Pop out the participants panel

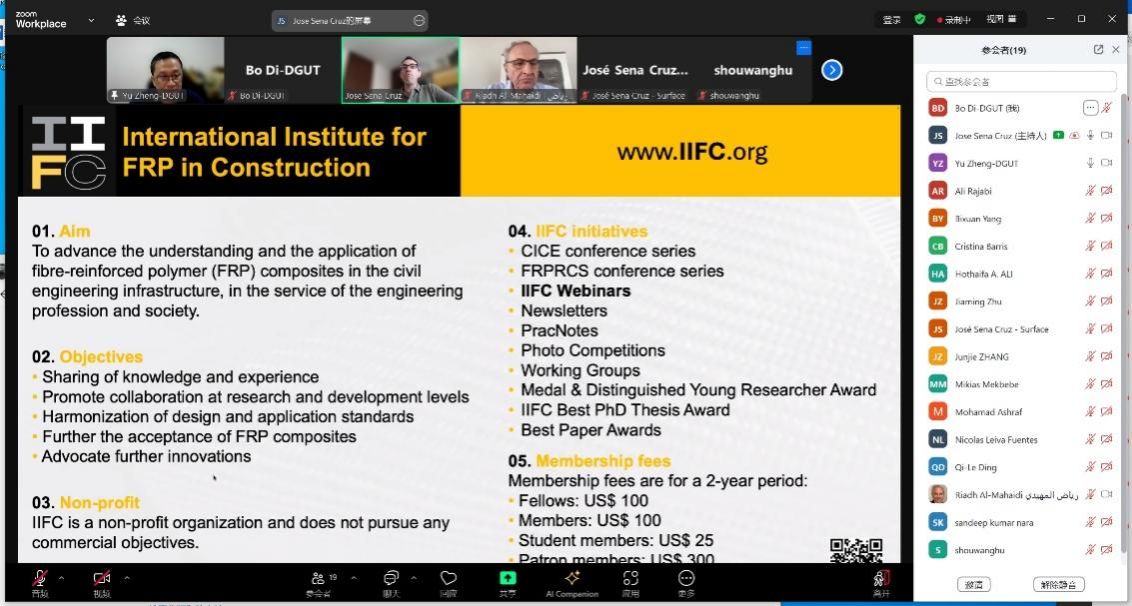(1098, 50)
